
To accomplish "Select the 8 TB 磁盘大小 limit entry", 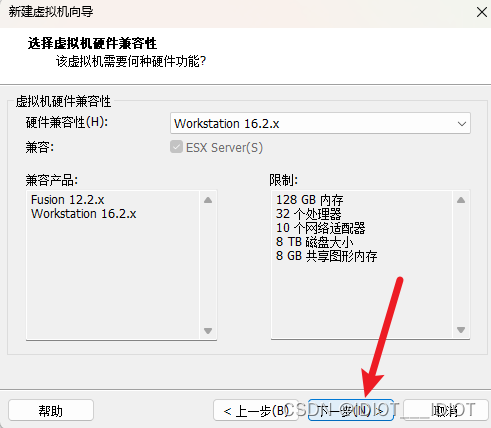I will pos(314,242).
